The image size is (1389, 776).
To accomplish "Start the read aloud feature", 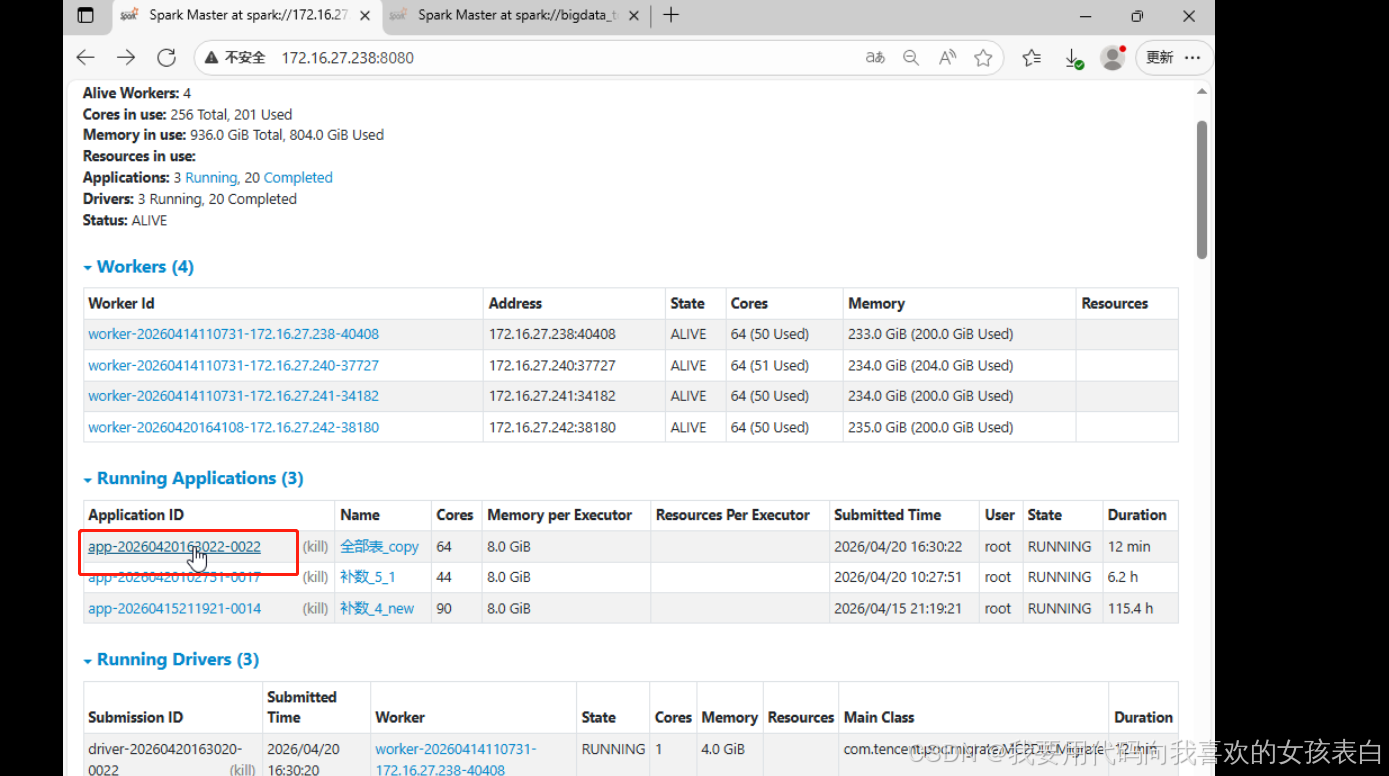I will tap(947, 58).
